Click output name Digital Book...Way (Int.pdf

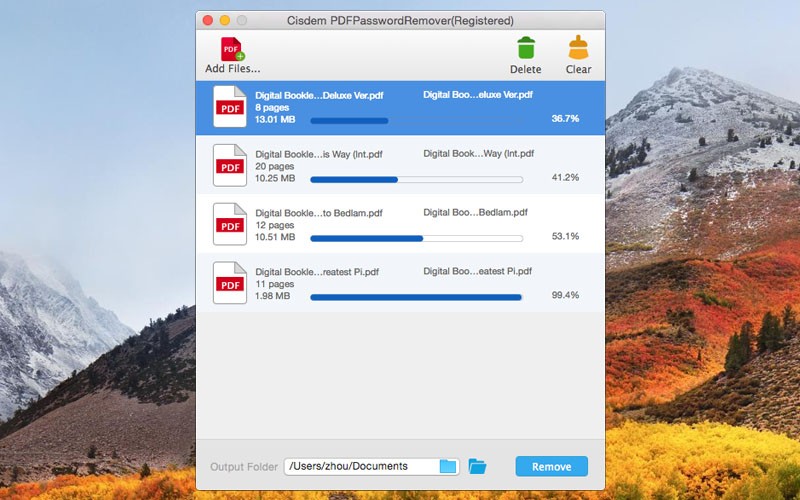[x=479, y=154]
